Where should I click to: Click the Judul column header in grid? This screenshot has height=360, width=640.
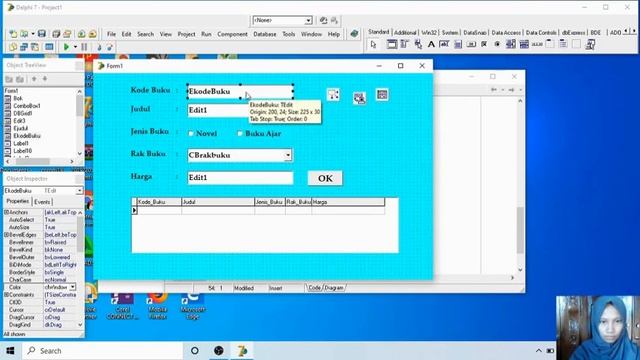click(x=218, y=202)
